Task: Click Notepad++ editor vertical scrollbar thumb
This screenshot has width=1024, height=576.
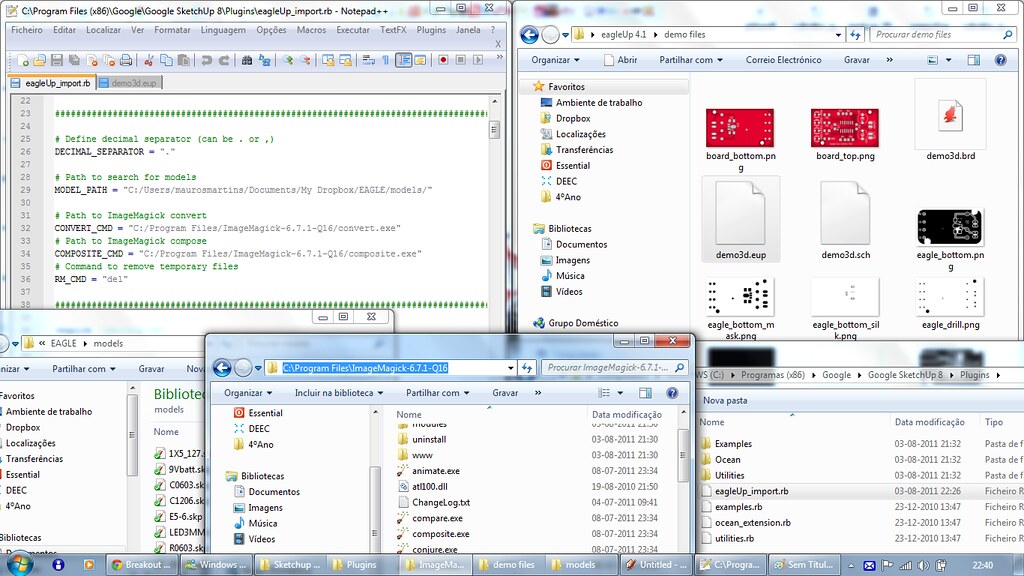Action: 494,129
